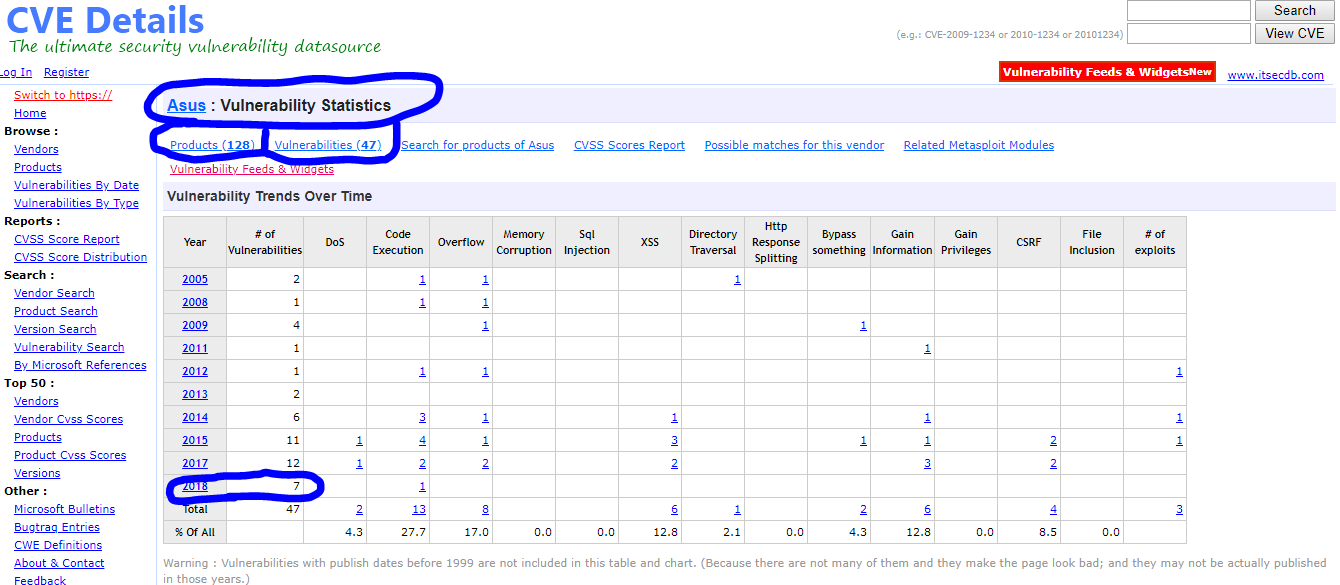Open CVSS Score Distribution report
Viewport: 1340px width, 585px height.
tap(80, 257)
